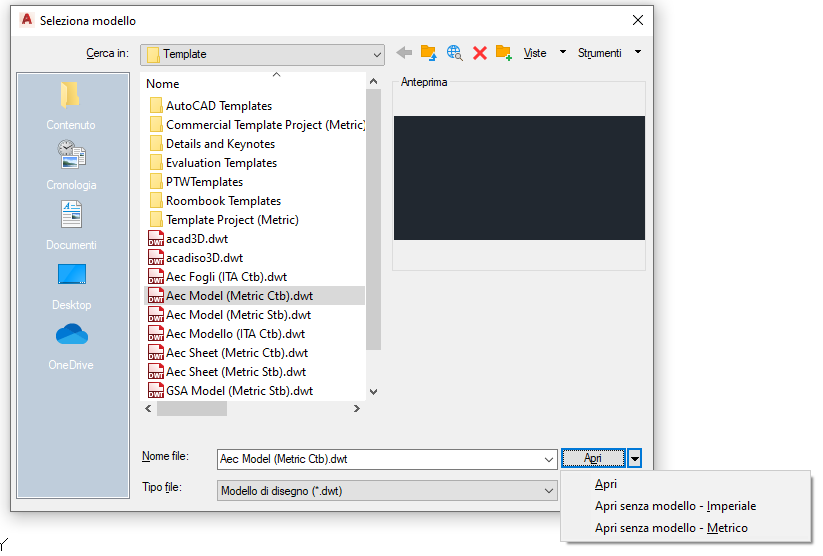Screen dimensions: 823x556
Task: Select Aec Fogli (ITA Ctb).dwt file
Action: (x=218, y=276)
